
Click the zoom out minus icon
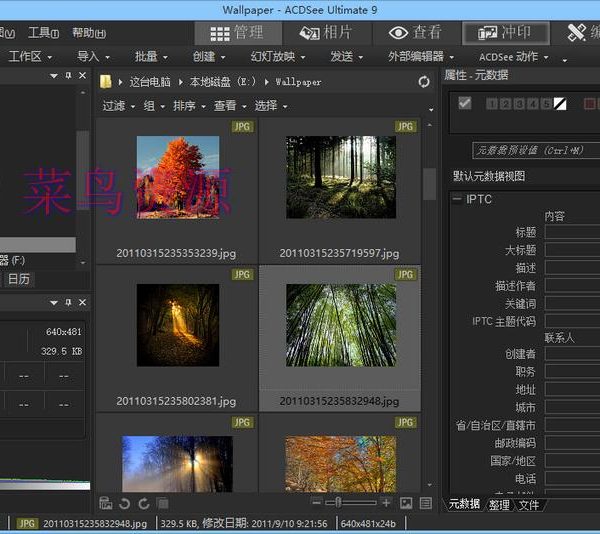tap(317, 503)
